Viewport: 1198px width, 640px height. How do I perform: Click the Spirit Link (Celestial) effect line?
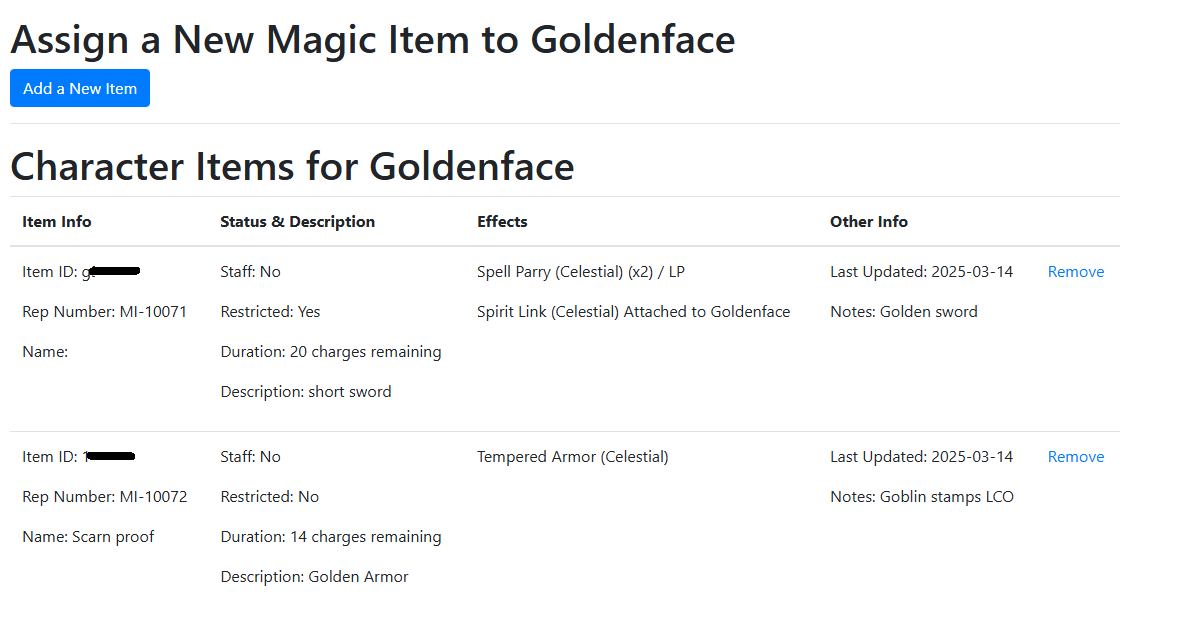[x=633, y=312]
